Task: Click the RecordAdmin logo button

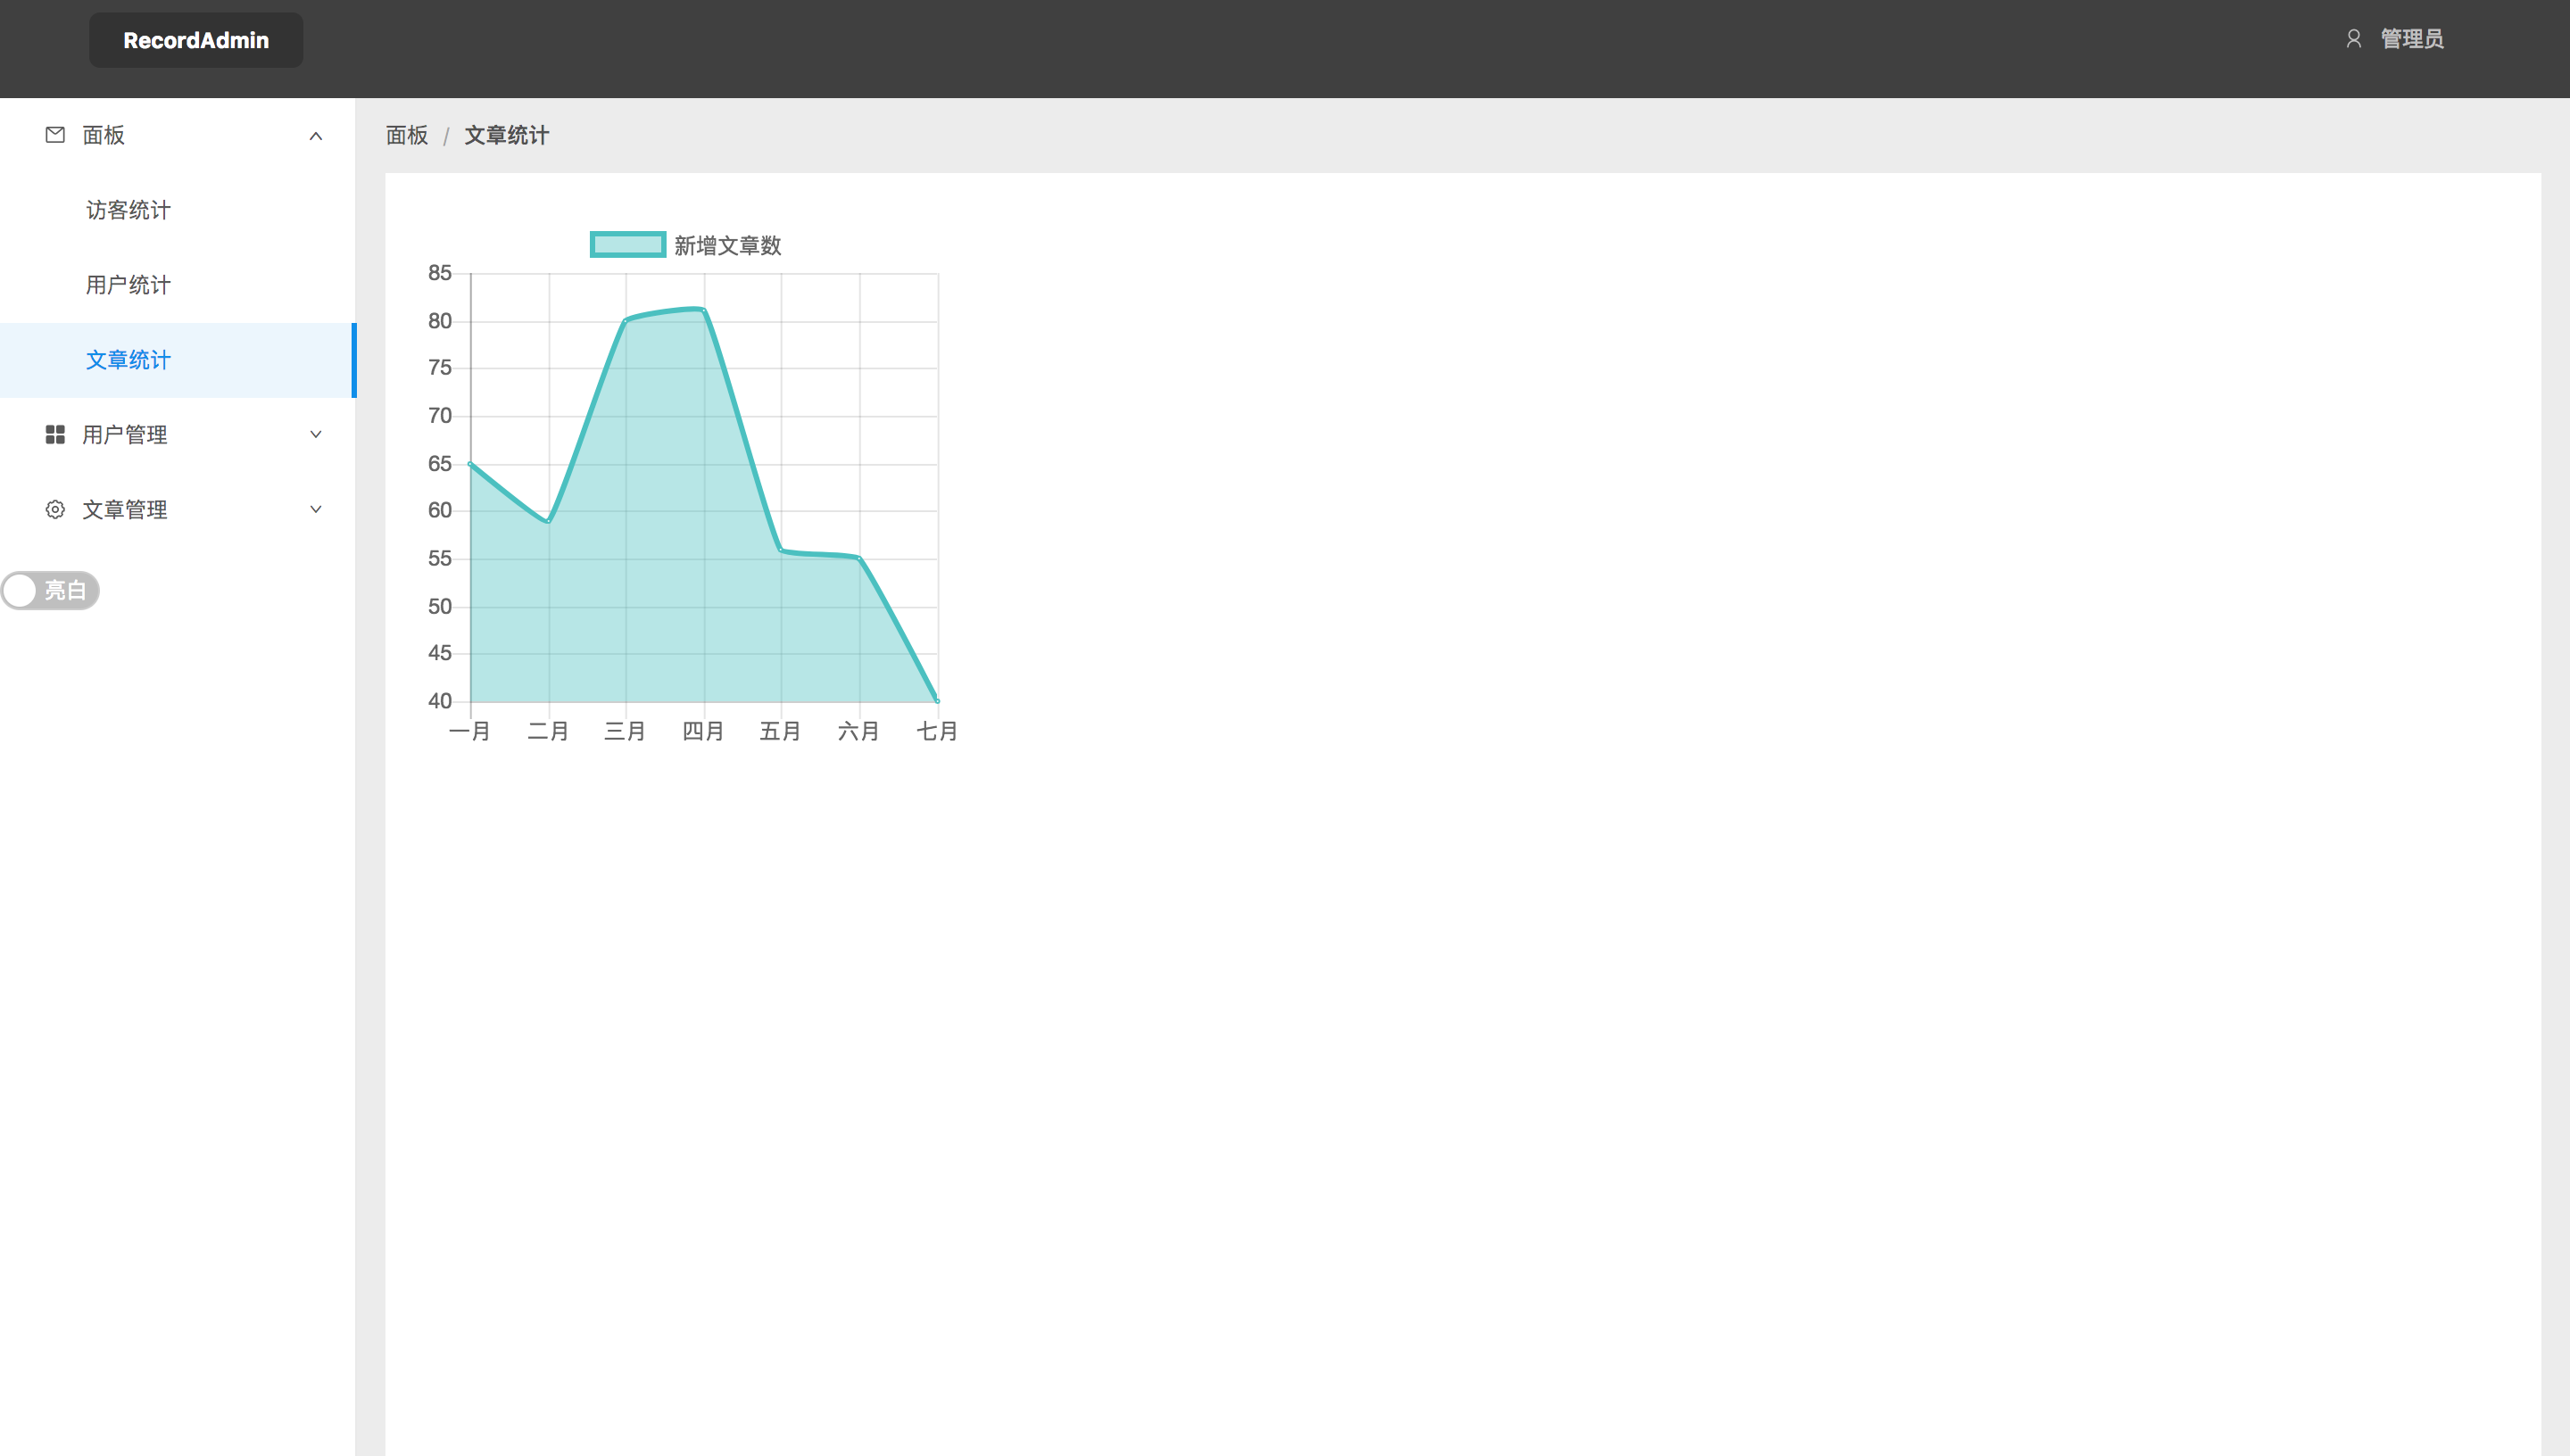Action: click(196, 40)
